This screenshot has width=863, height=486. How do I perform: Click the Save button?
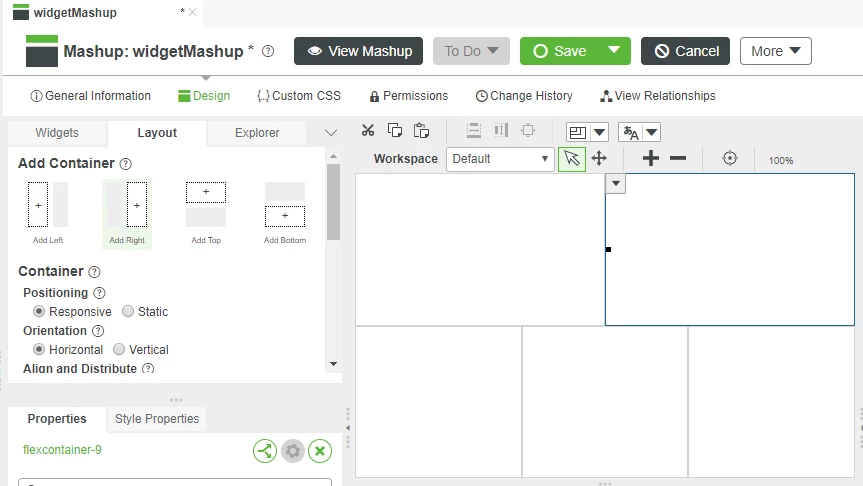[x=559, y=51]
